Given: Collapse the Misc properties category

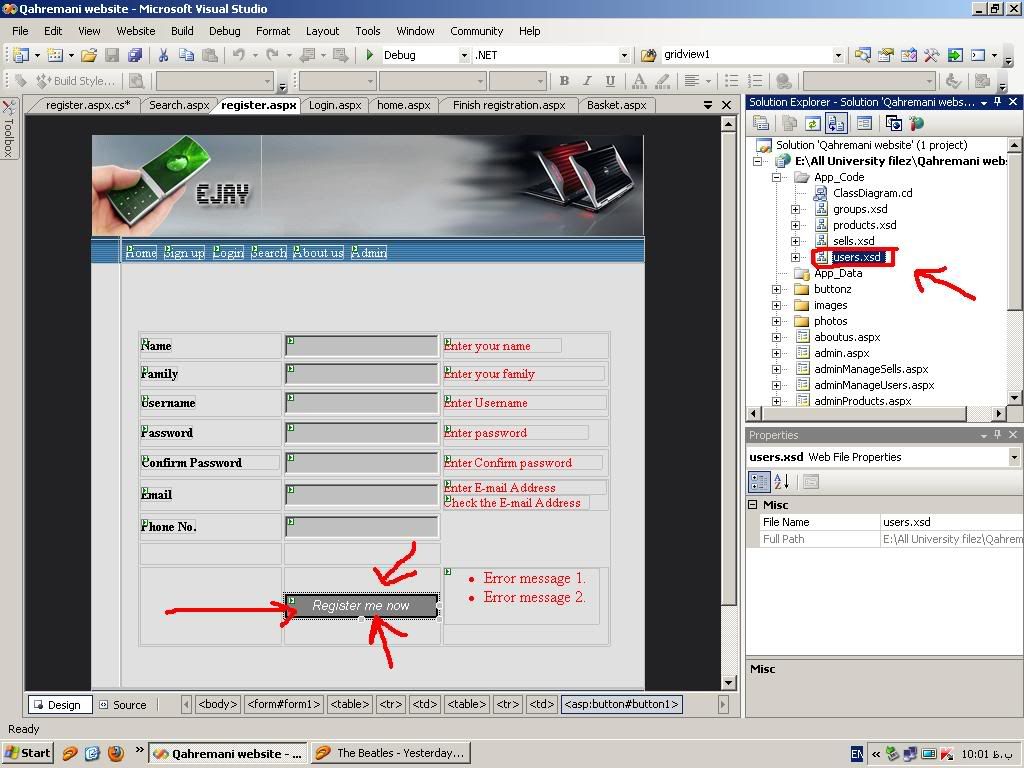Looking at the screenshot, I should point(752,505).
